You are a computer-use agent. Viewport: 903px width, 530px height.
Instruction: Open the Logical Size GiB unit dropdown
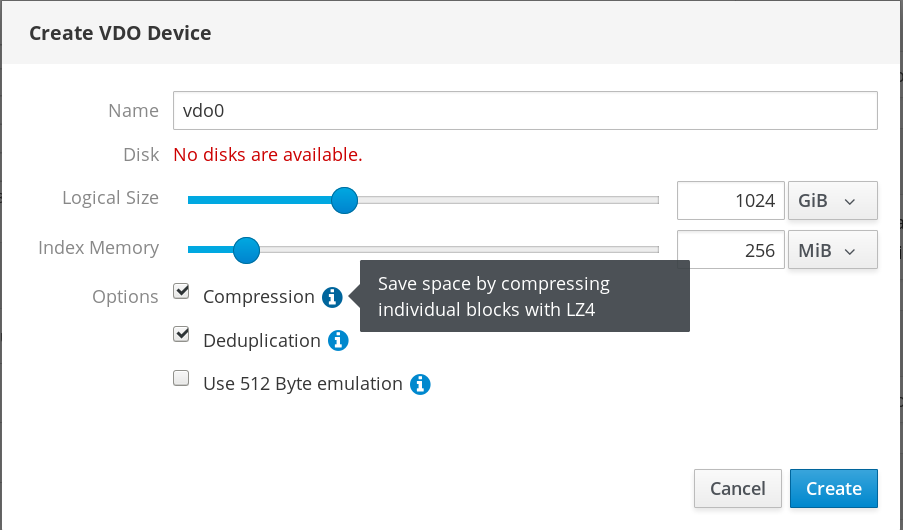click(833, 200)
